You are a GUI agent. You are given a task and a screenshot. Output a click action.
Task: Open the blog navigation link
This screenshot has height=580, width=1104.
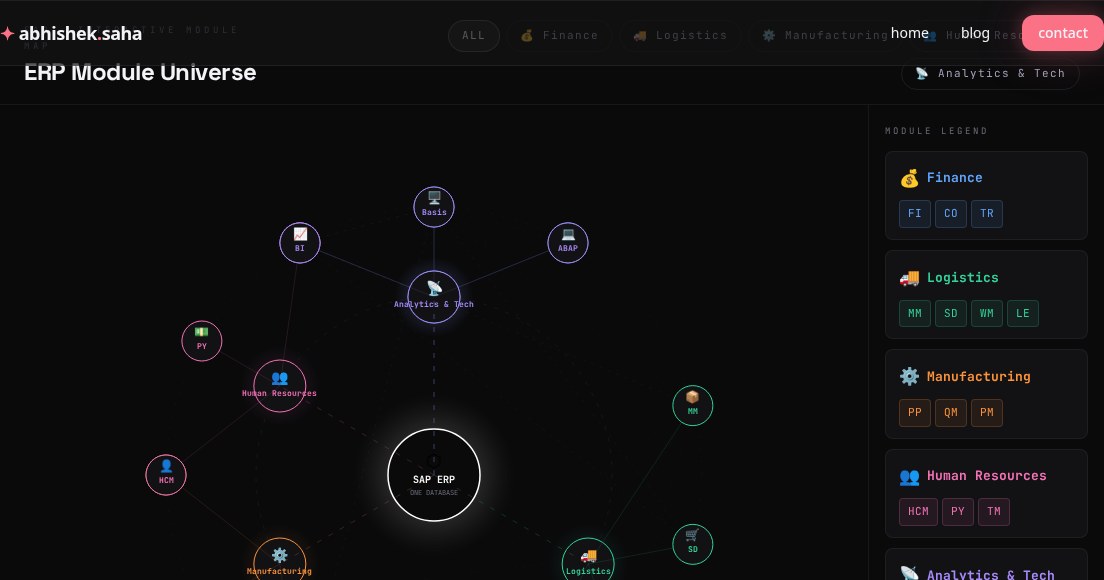pyautogui.click(x=975, y=33)
